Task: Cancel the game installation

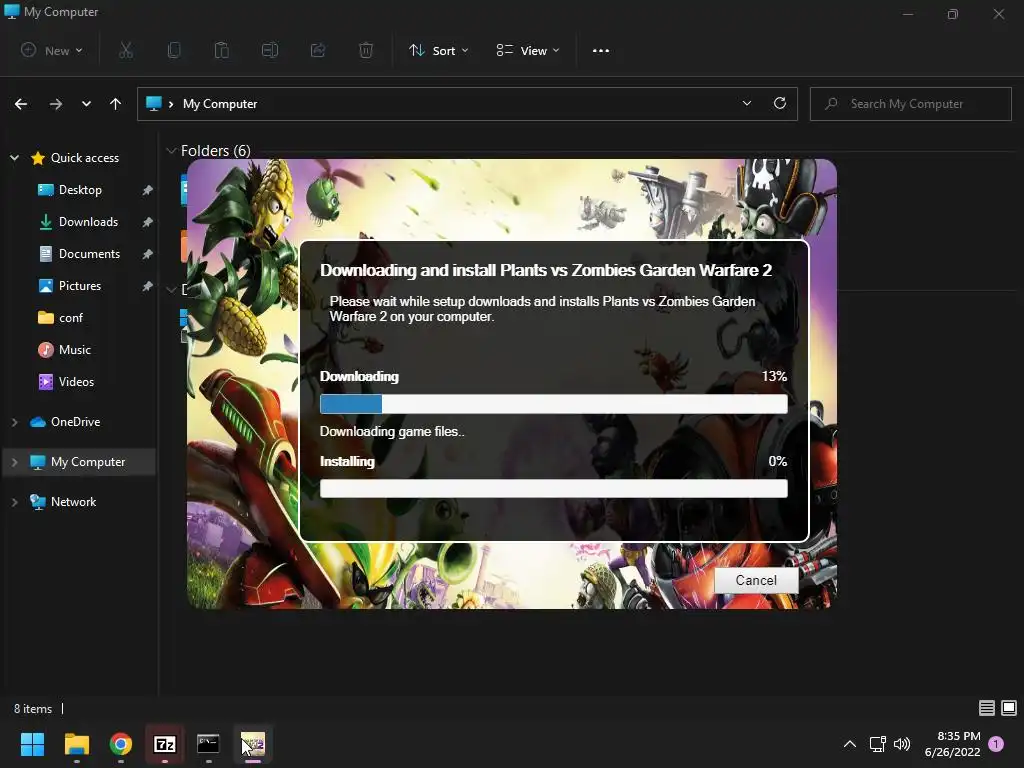Action: [756, 581]
